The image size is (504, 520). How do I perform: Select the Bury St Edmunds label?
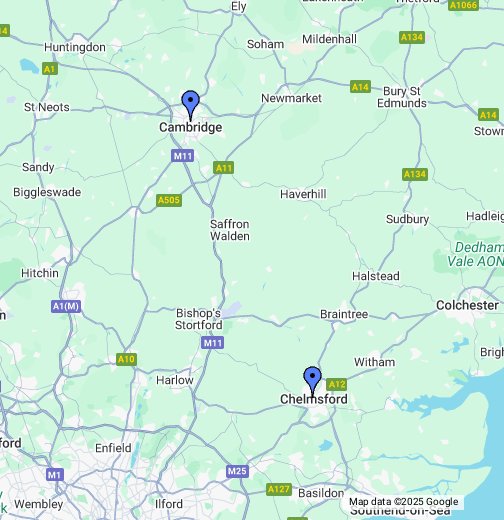click(x=402, y=97)
